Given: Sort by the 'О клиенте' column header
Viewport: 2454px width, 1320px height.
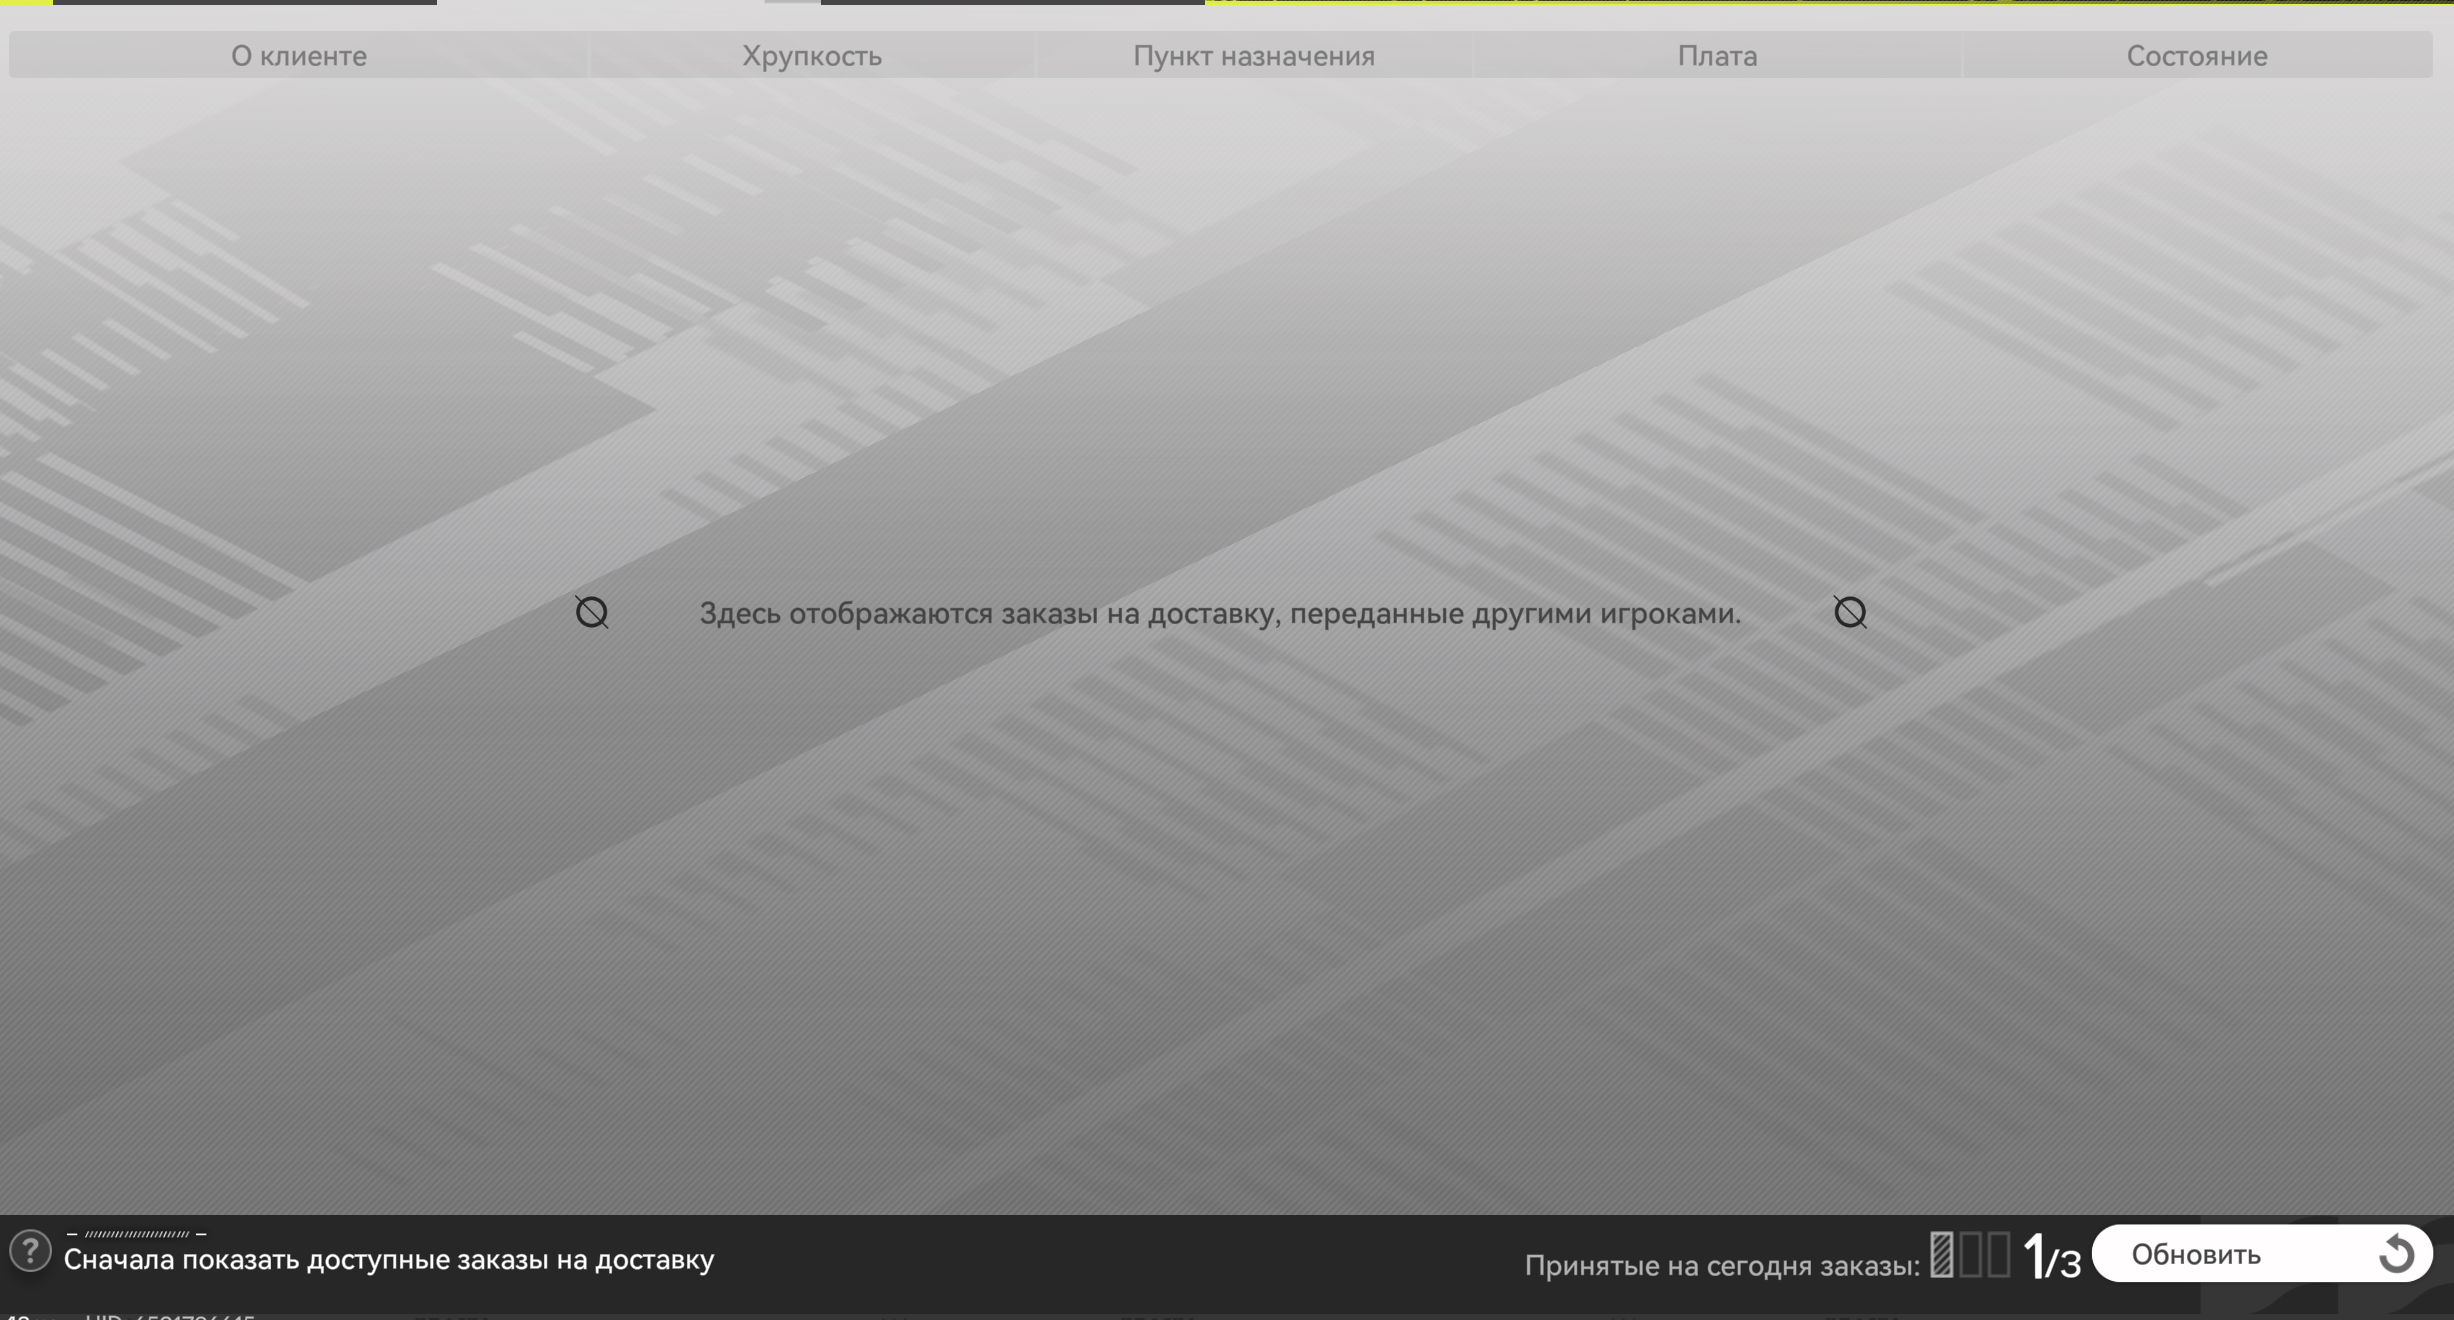Looking at the screenshot, I should (298, 56).
